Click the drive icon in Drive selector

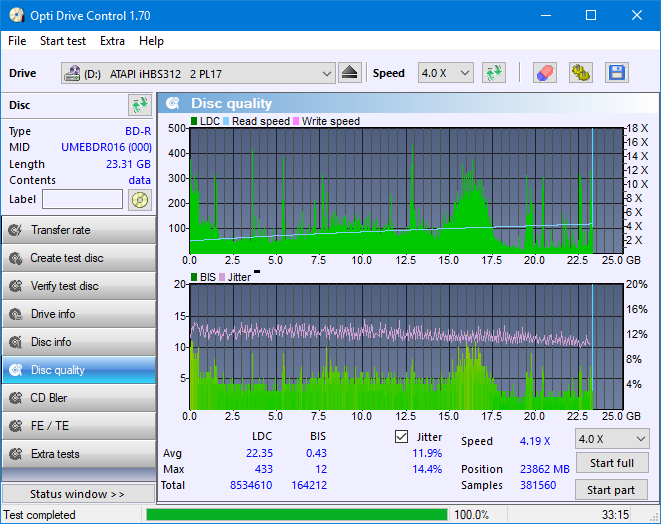(72, 73)
